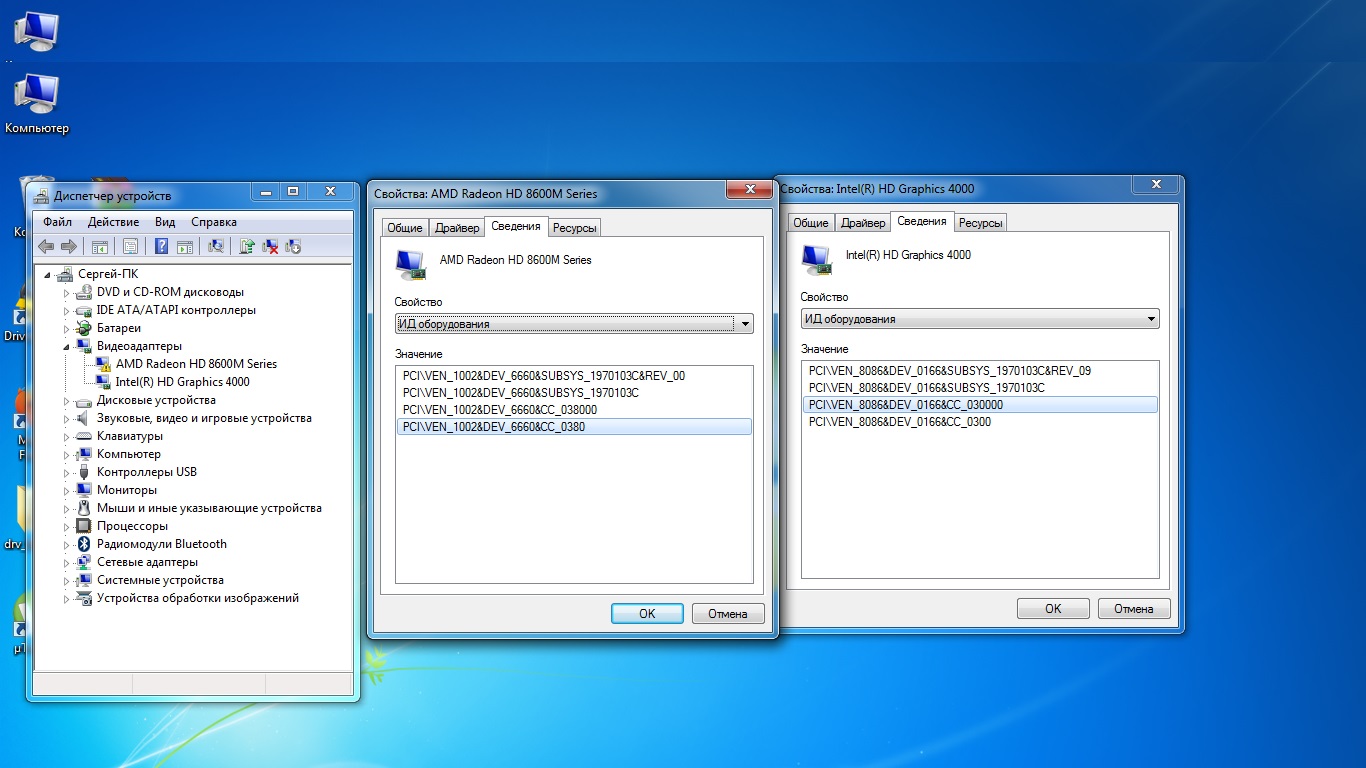Image resolution: width=1366 pixels, height=768 pixels.
Task: Click the Batteries category icon (Батареи)
Action: point(84,328)
